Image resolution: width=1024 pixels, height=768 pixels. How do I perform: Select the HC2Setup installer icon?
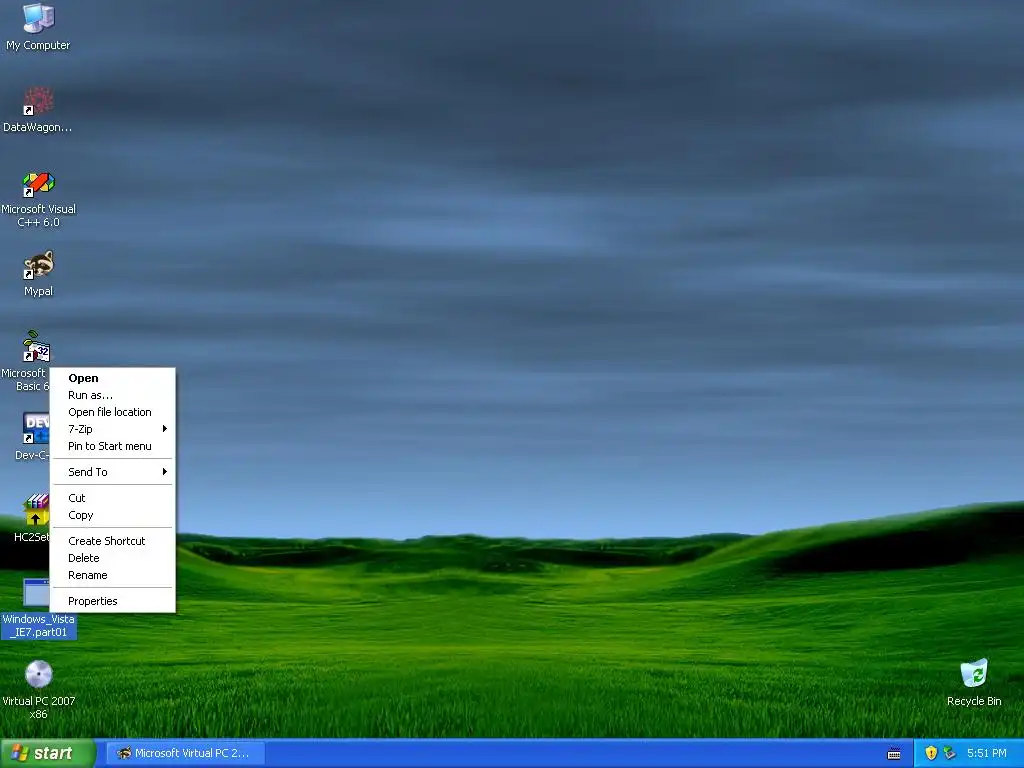tap(36, 510)
